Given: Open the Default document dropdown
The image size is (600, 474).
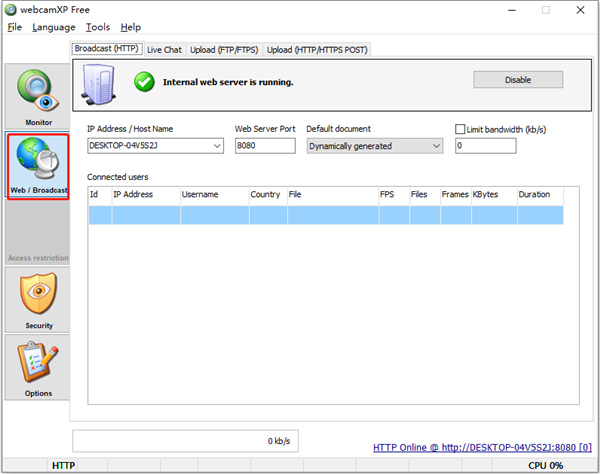Looking at the screenshot, I should coord(375,146).
